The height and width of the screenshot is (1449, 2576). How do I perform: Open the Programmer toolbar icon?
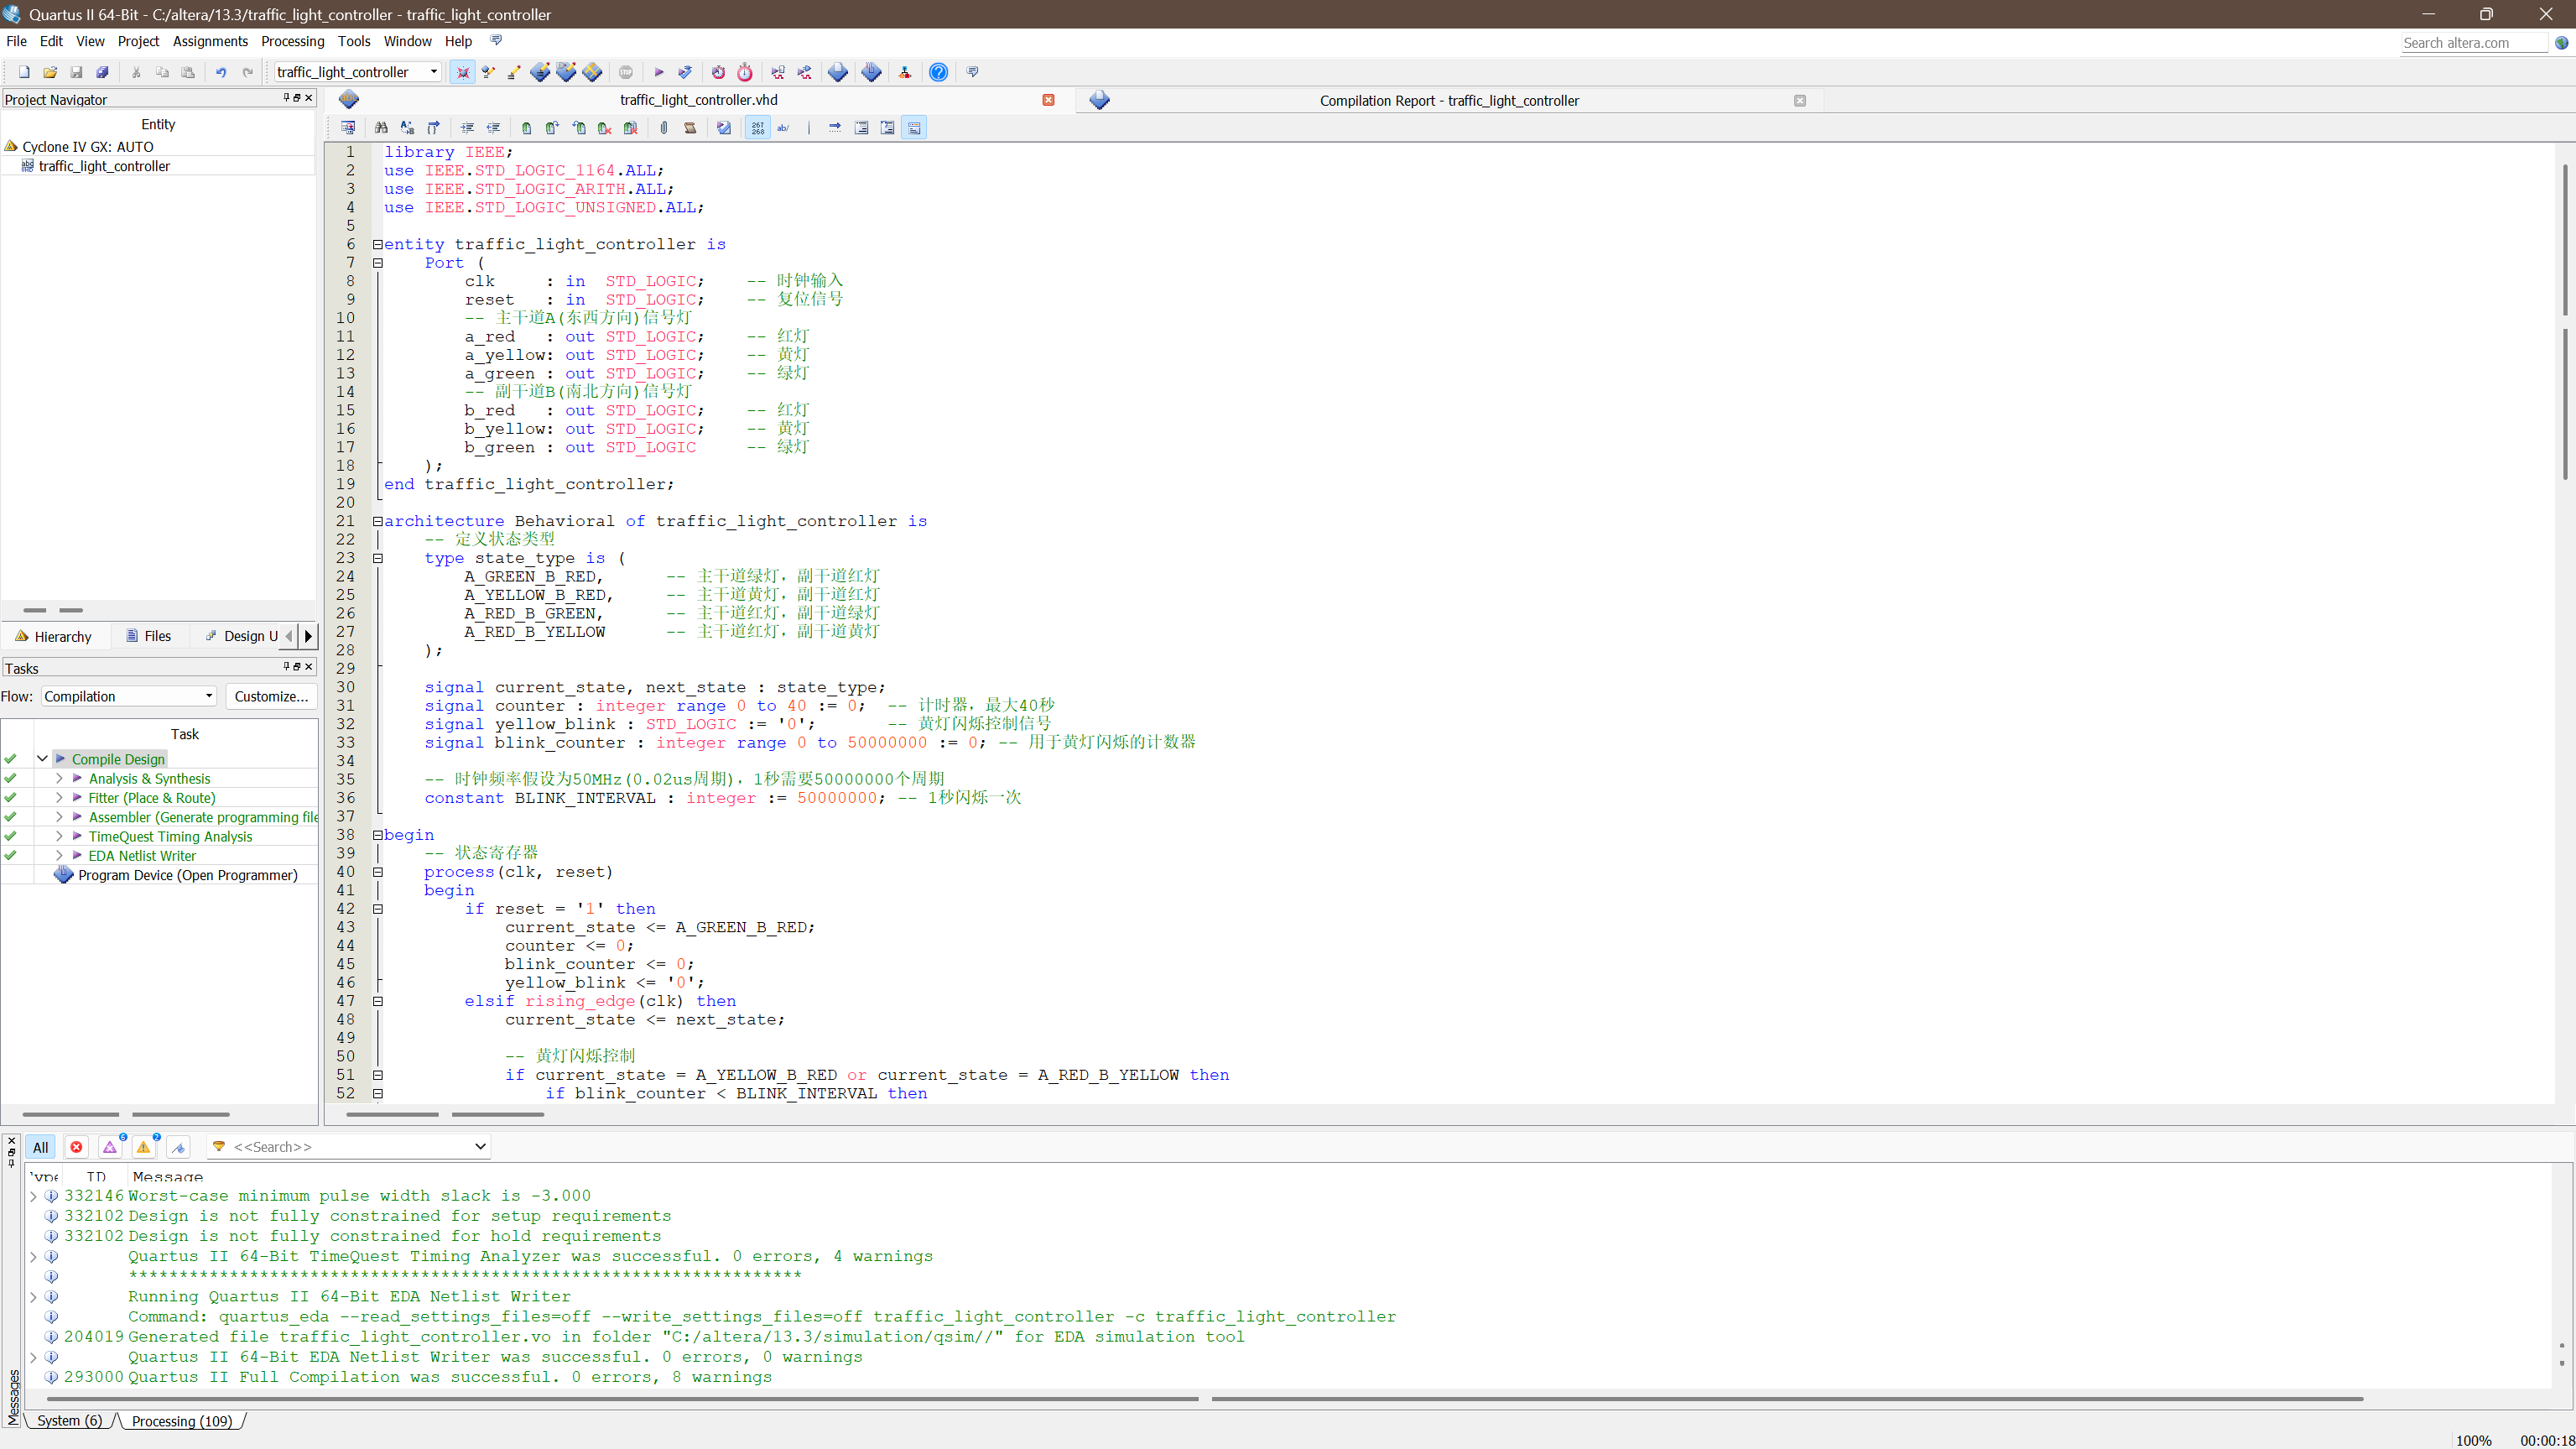(871, 72)
